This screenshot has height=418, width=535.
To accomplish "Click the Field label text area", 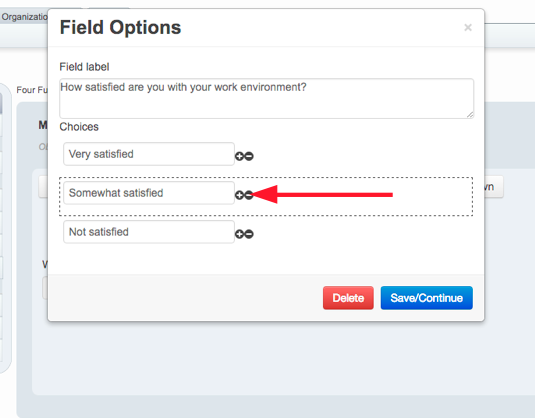I will 266,99.
